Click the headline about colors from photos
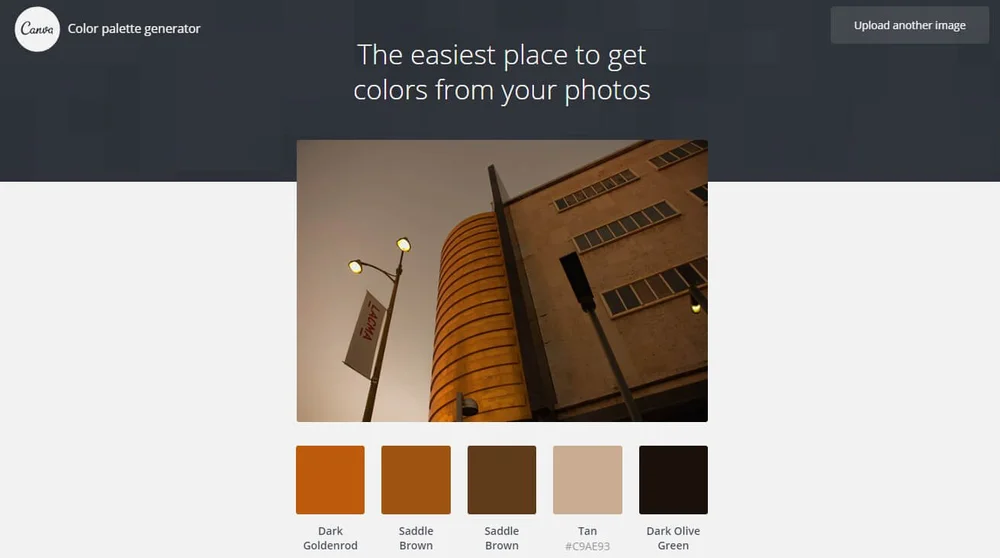 click(502, 72)
